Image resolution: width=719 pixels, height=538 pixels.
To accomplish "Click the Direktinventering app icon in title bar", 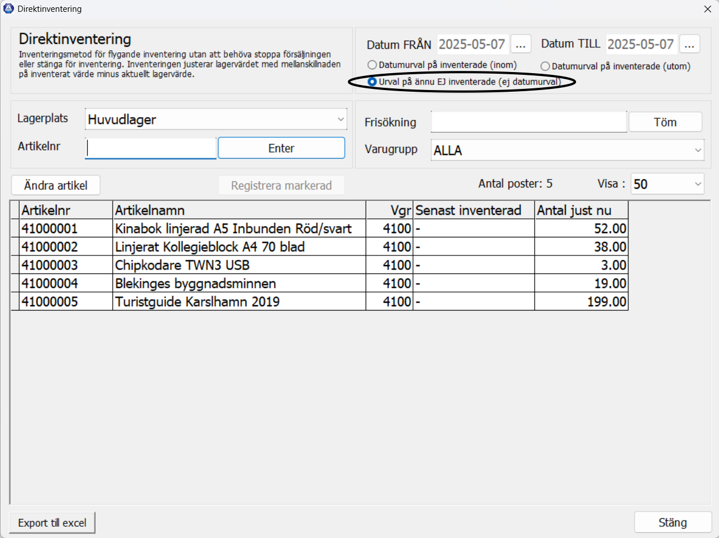I will (8, 8).
